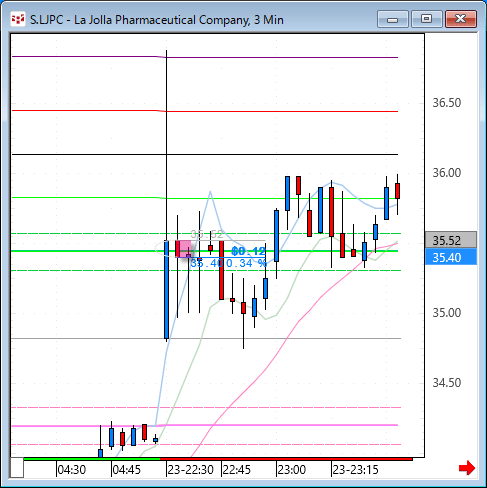
Task: Click the $0.12 profit label on chart
Action: point(249,251)
